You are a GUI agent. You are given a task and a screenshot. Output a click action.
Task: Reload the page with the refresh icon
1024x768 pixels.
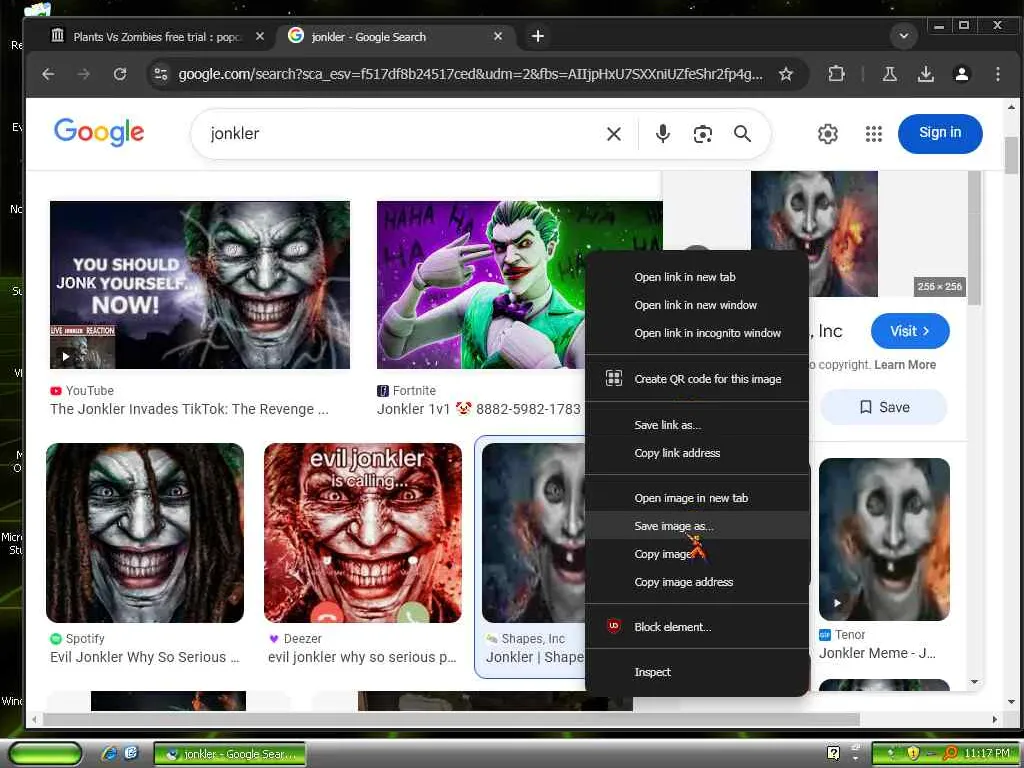click(x=120, y=74)
